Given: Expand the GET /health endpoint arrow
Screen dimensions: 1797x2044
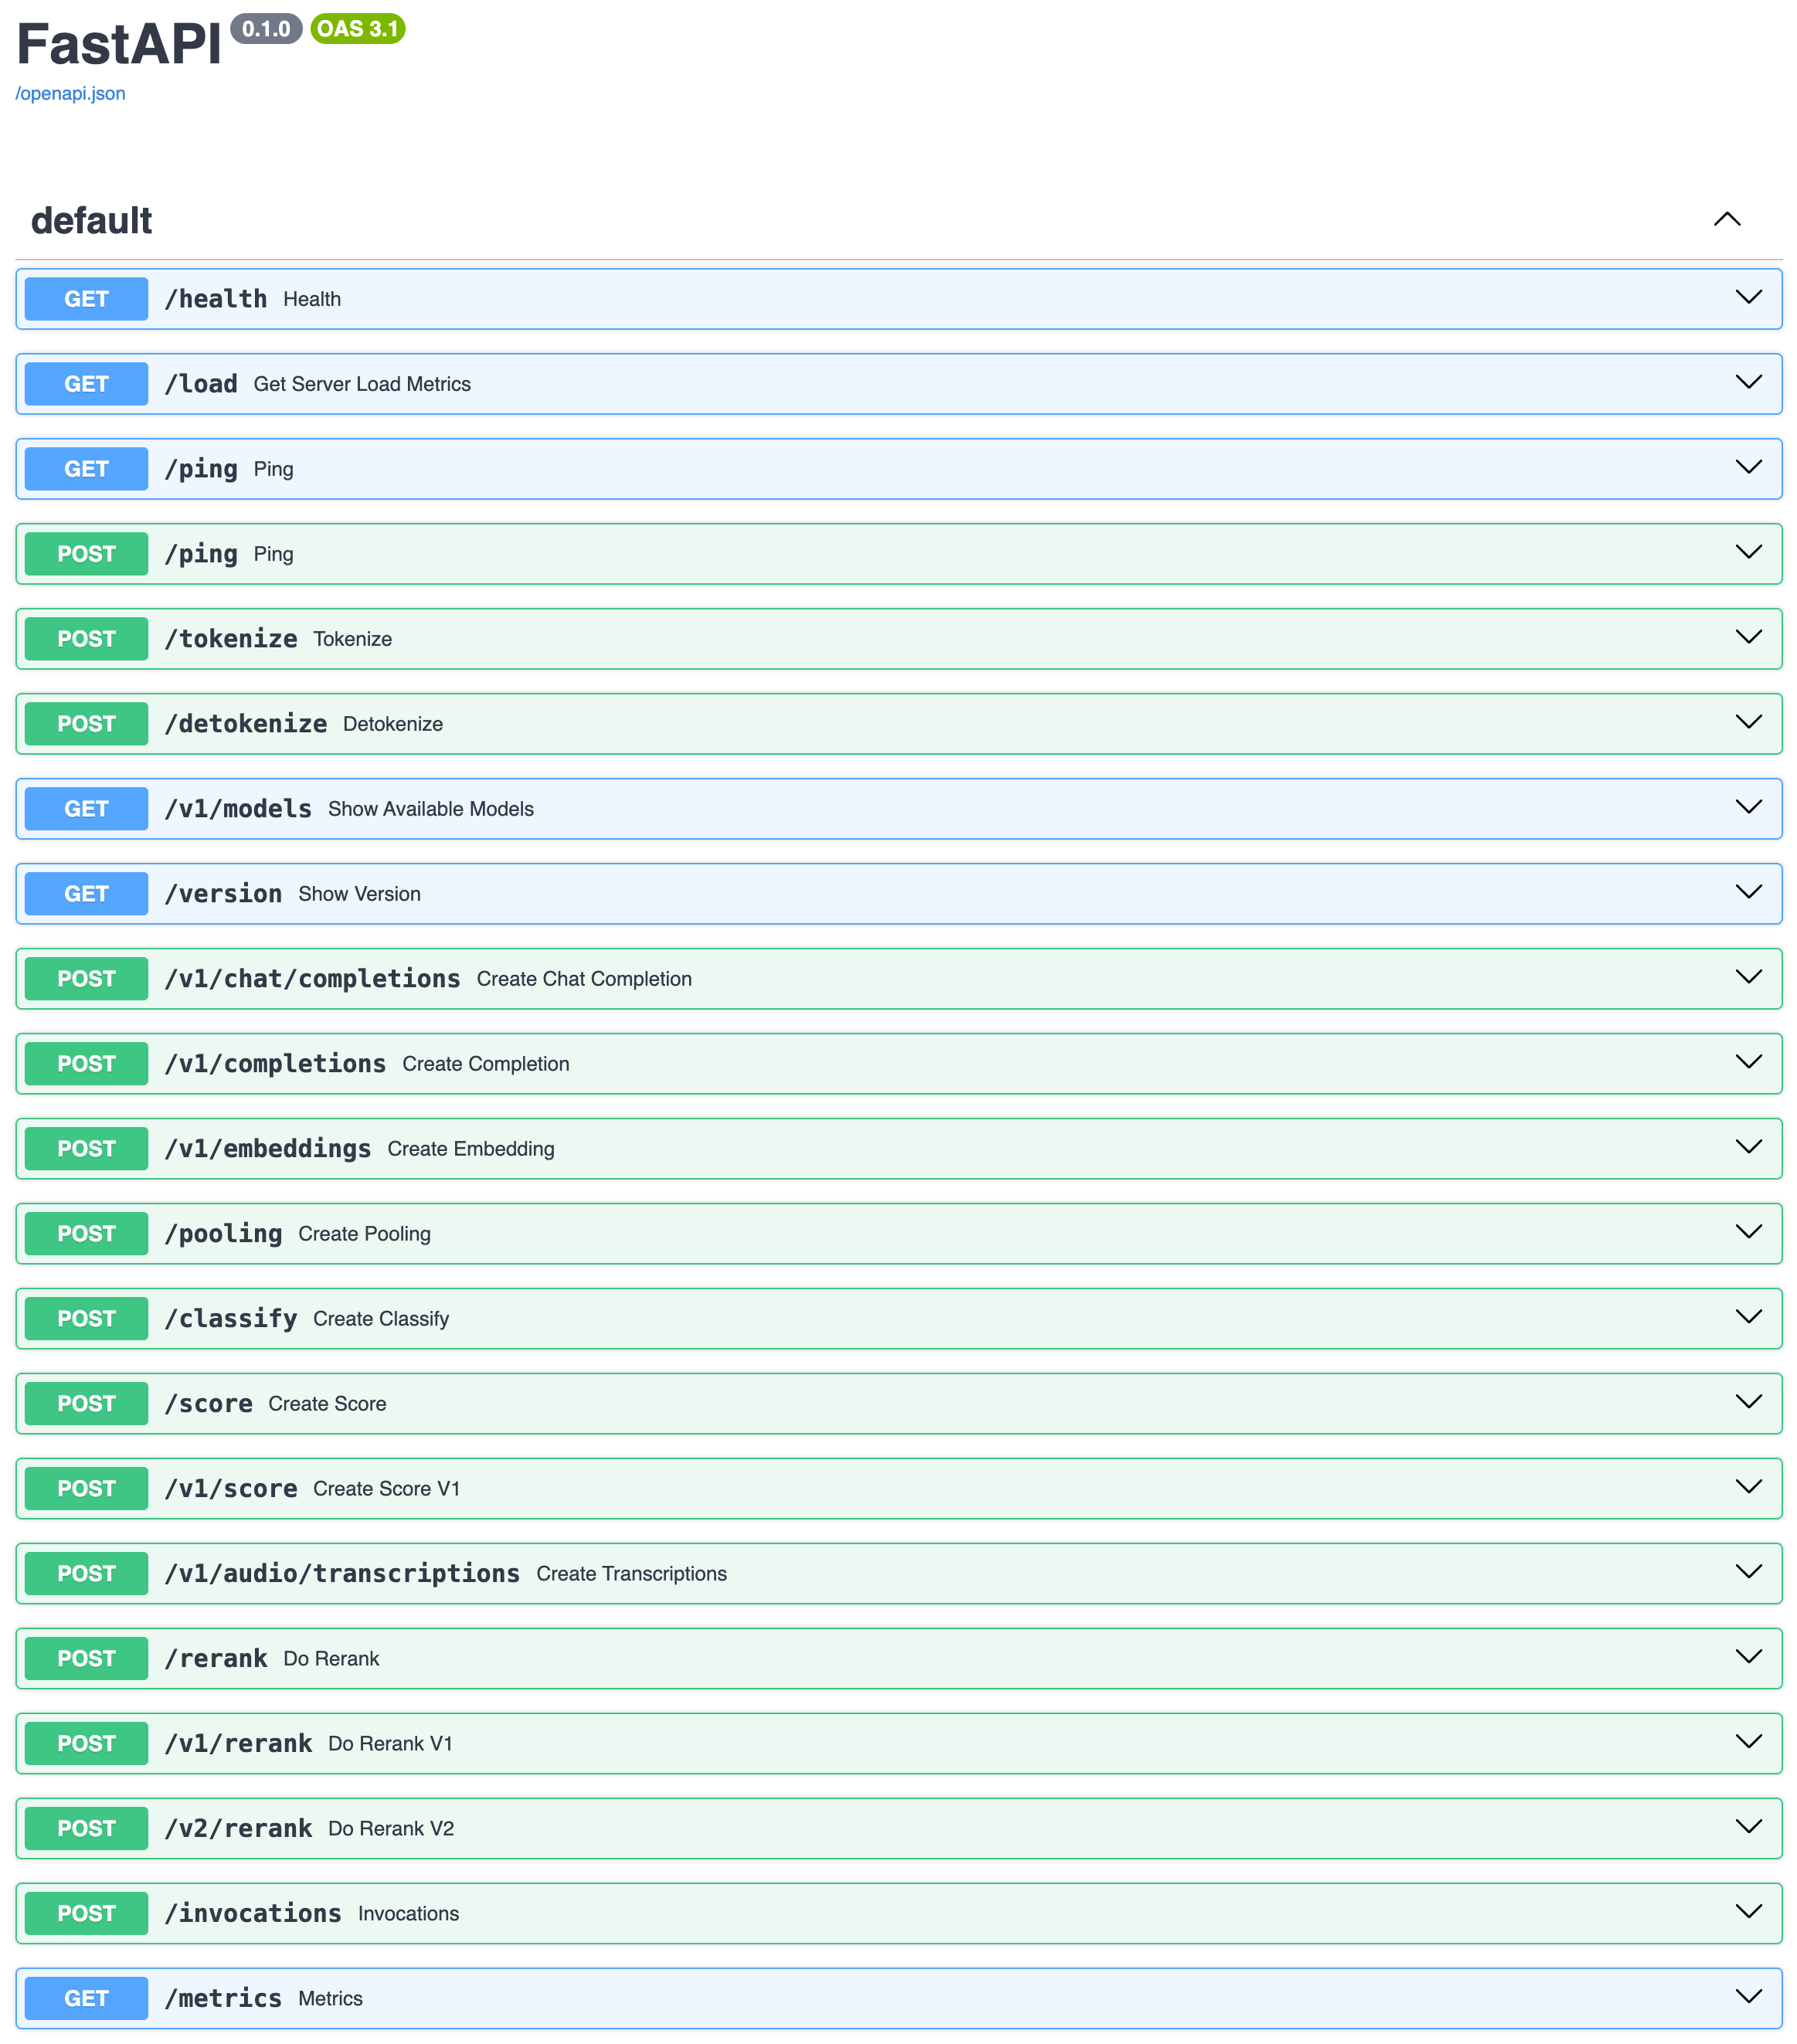Looking at the screenshot, I should pos(1747,297).
